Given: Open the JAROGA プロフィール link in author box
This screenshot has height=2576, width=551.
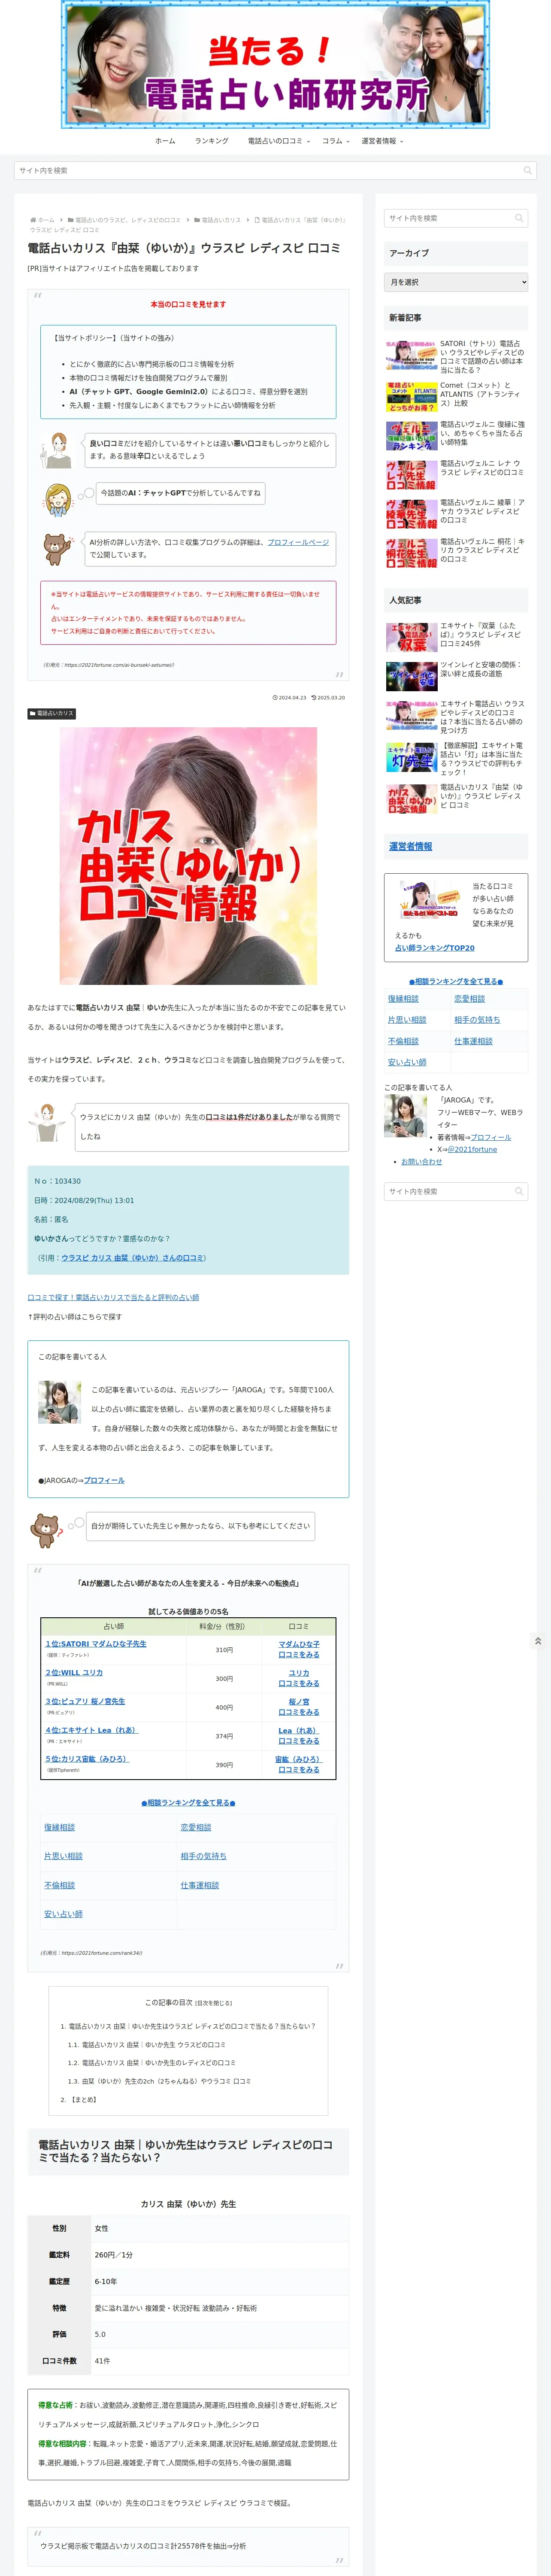Looking at the screenshot, I should click(x=104, y=1480).
